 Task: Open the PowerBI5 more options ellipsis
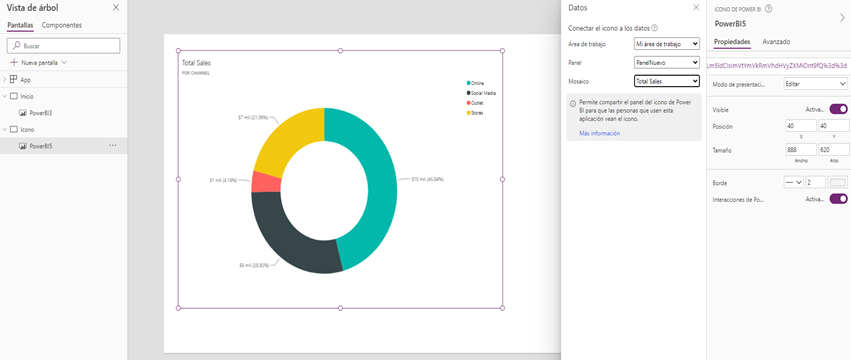pyautogui.click(x=112, y=146)
